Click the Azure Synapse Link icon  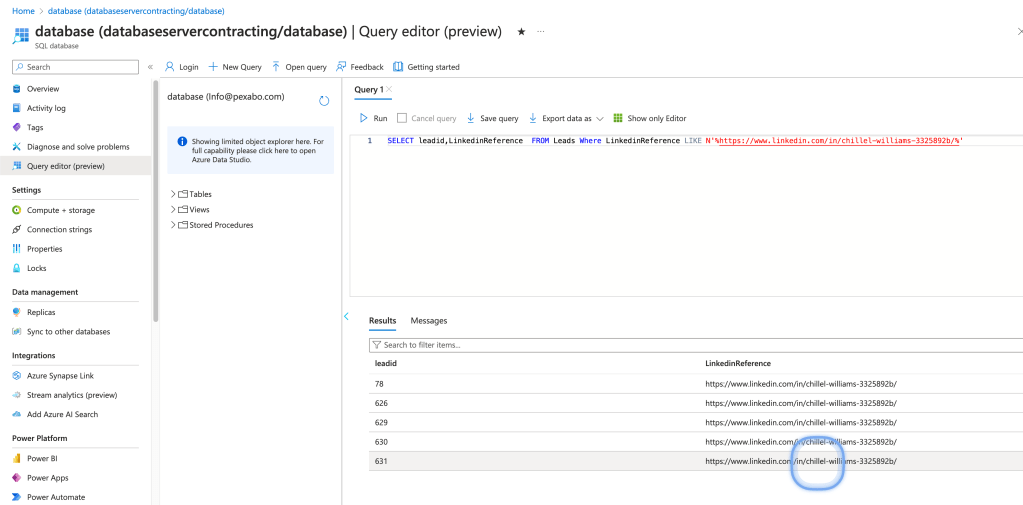(16, 376)
